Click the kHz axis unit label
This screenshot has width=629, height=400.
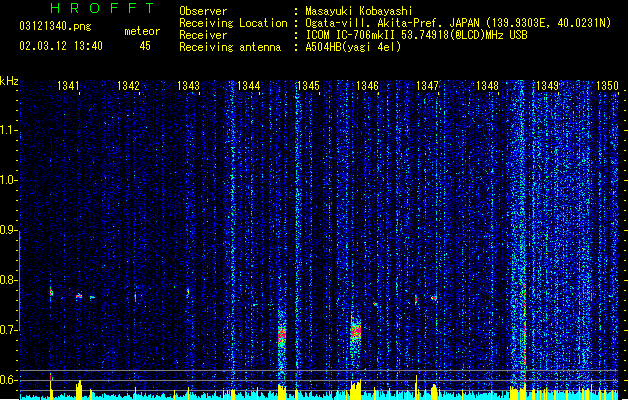(x=9, y=81)
